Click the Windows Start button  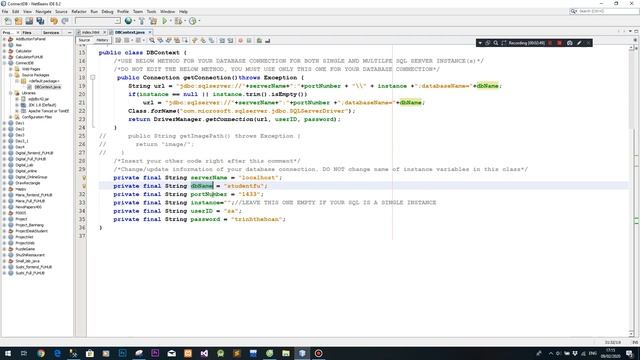point(7,353)
